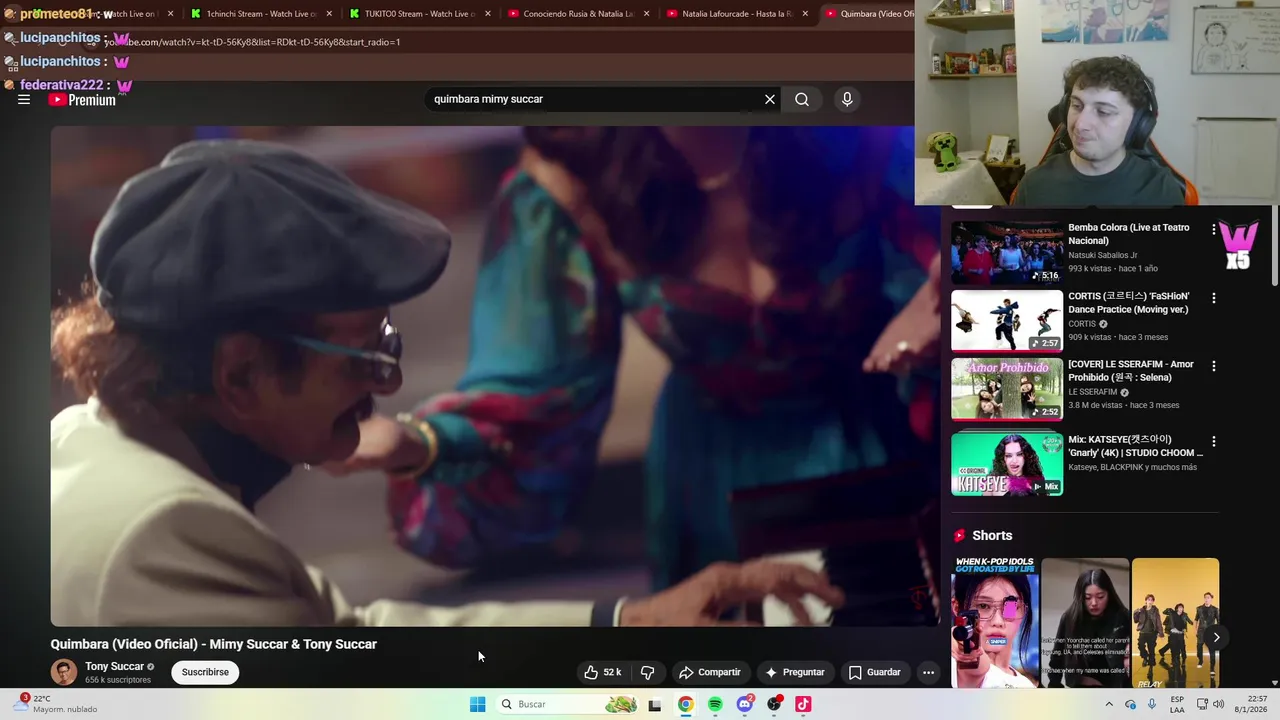Open volume control in system tray

pyautogui.click(x=1218, y=704)
